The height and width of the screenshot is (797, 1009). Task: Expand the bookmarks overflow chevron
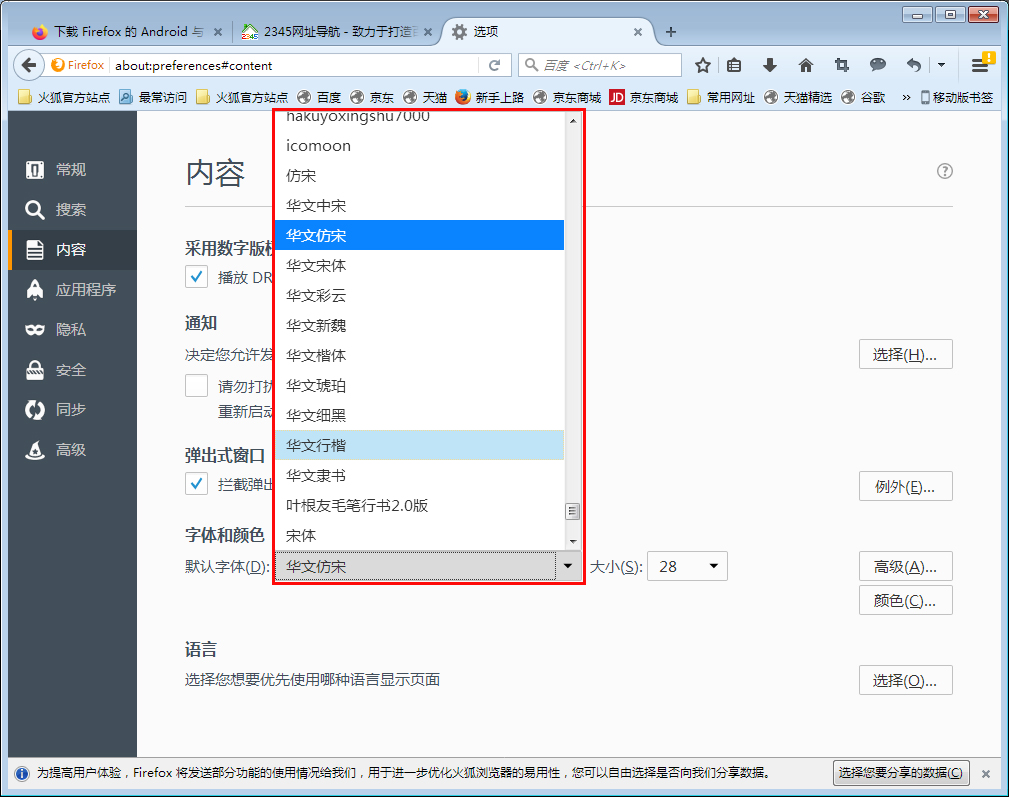pos(904,97)
